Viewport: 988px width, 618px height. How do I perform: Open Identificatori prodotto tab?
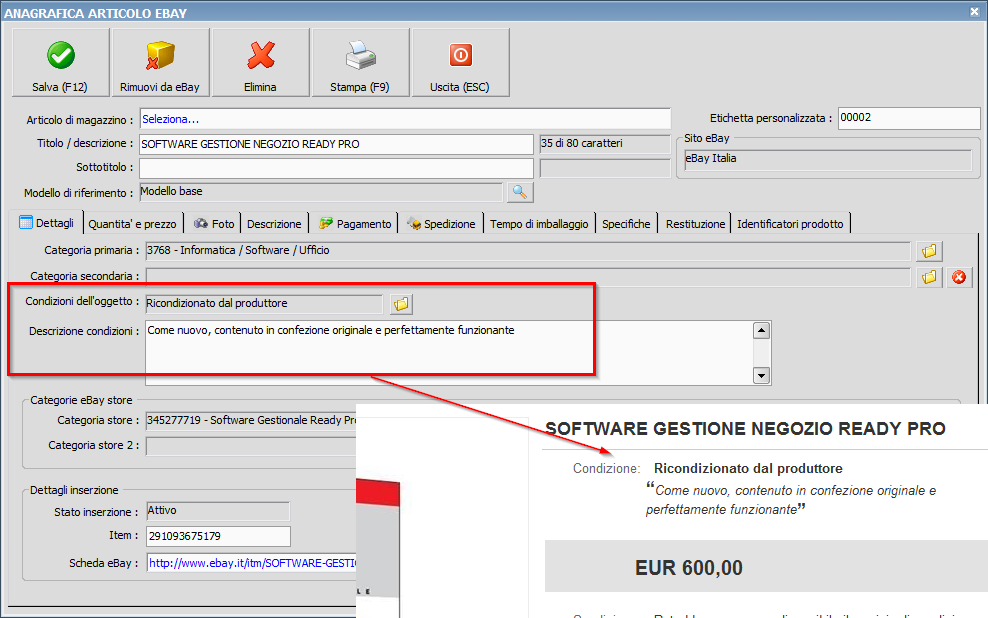pyautogui.click(x=790, y=224)
